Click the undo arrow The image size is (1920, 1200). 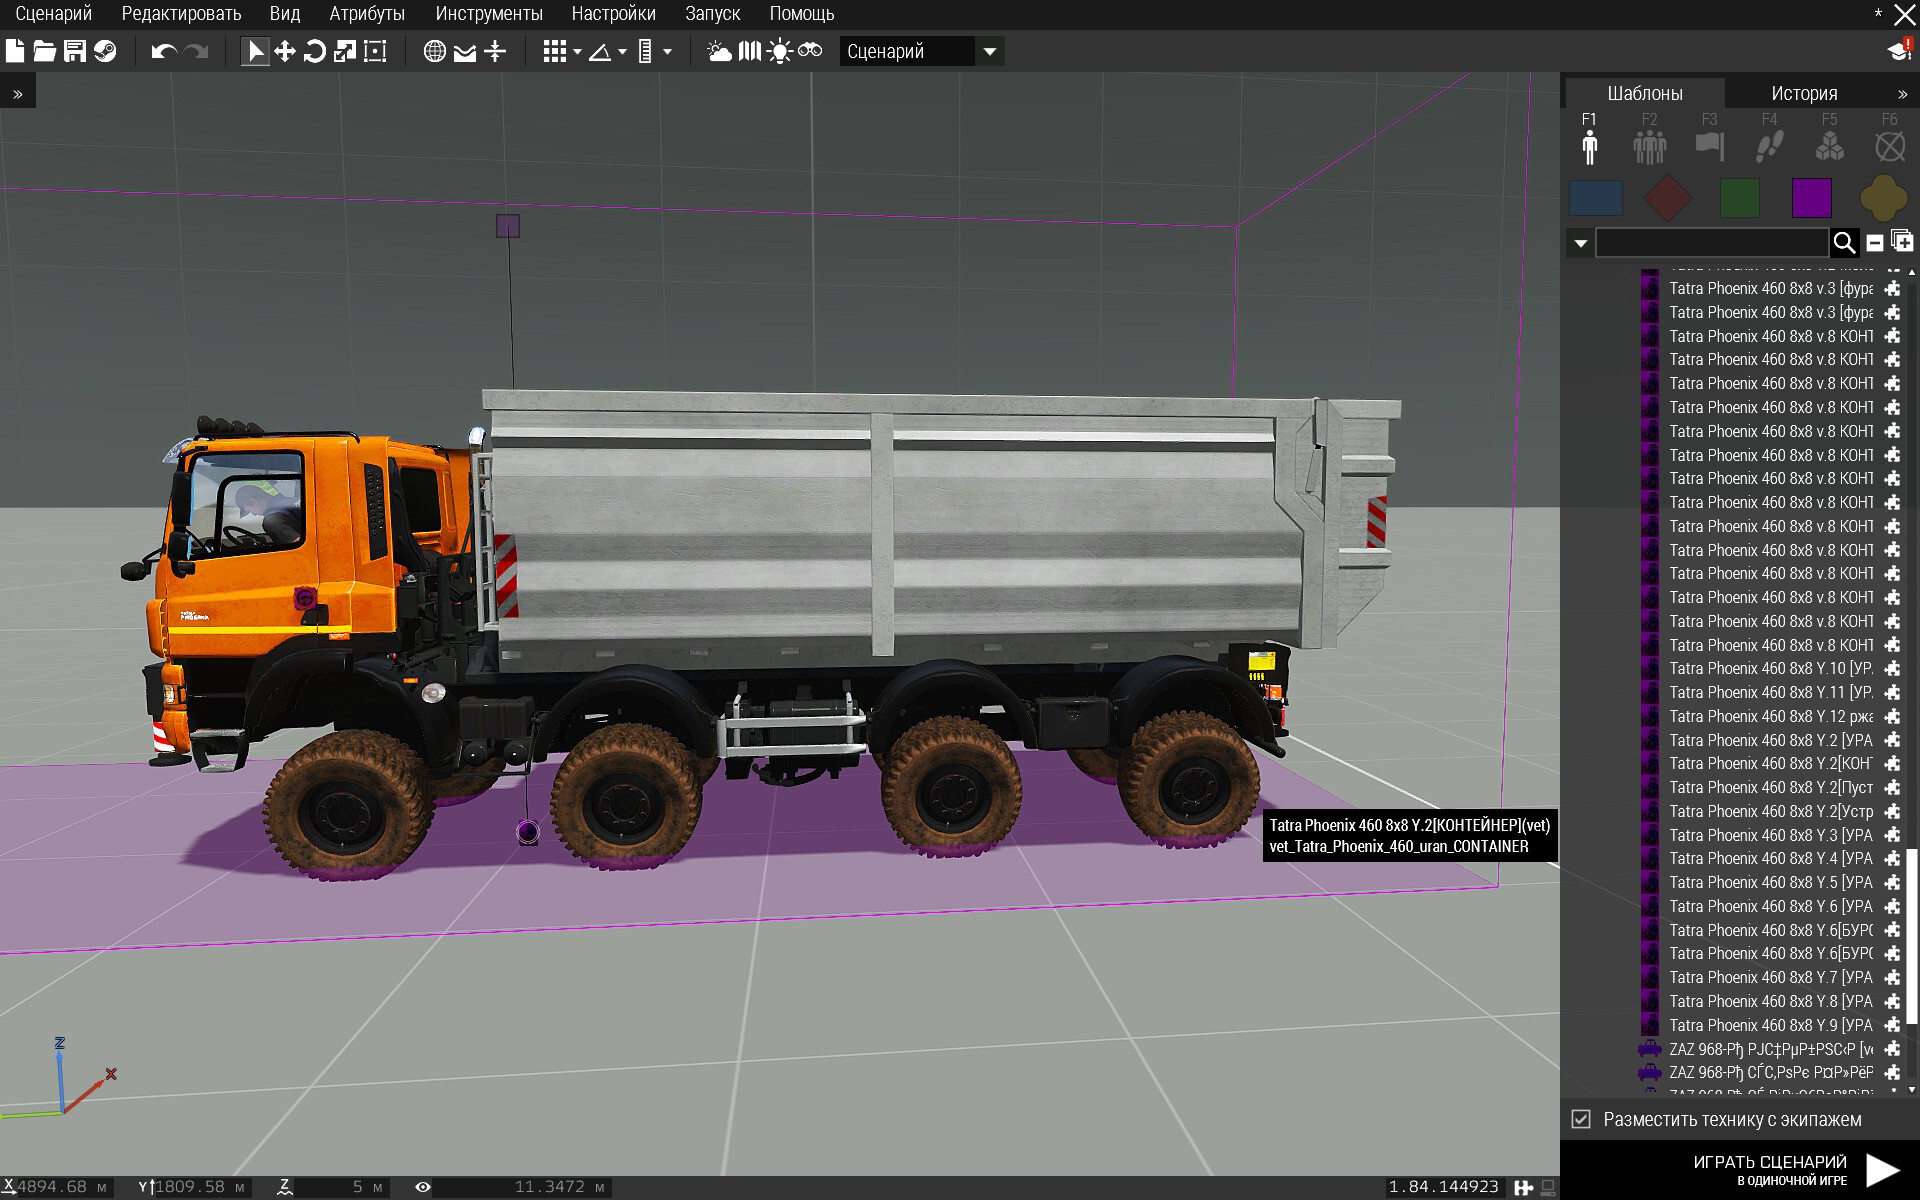point(163,51)
